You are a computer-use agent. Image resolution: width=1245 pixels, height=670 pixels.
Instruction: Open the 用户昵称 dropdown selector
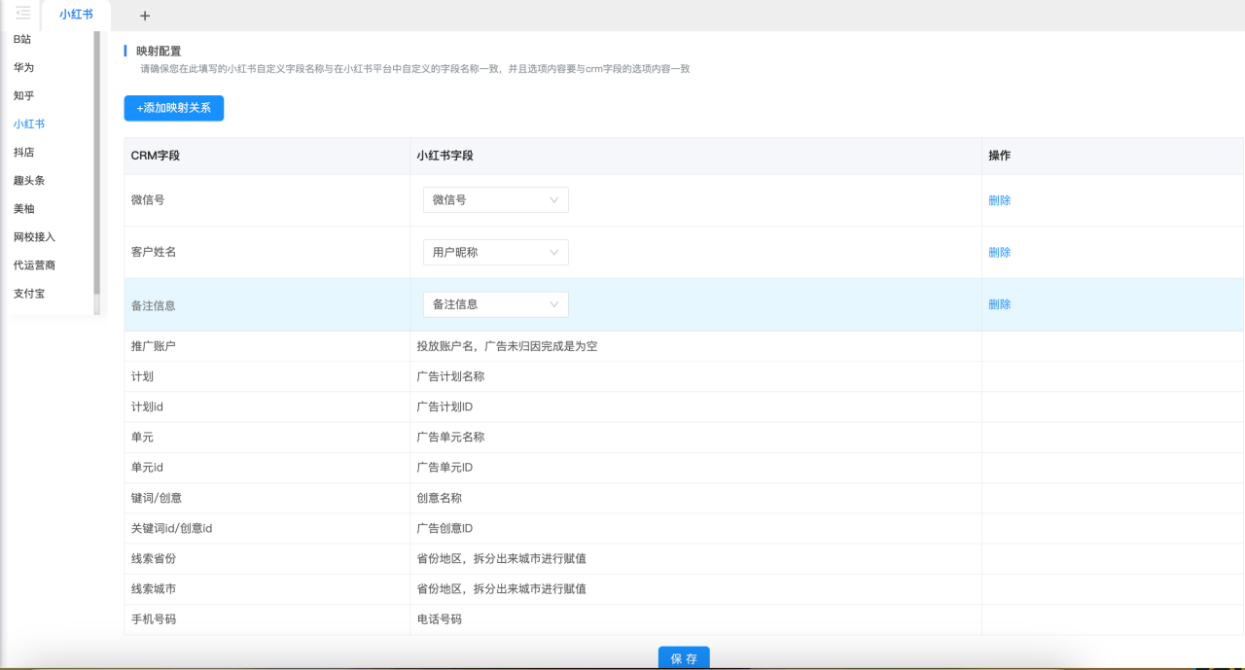(x=495, y=252)
